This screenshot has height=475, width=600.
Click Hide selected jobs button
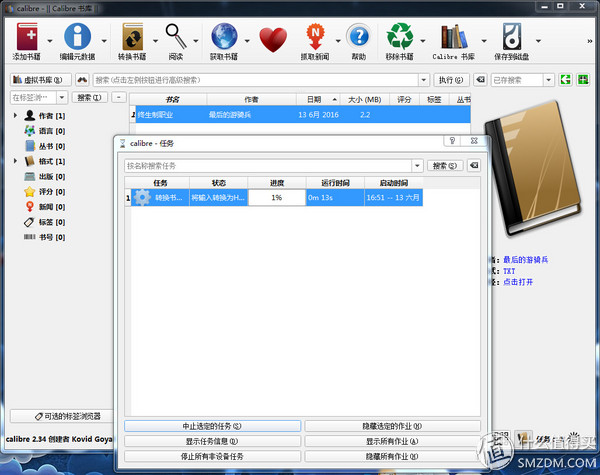tap(392, 426)
